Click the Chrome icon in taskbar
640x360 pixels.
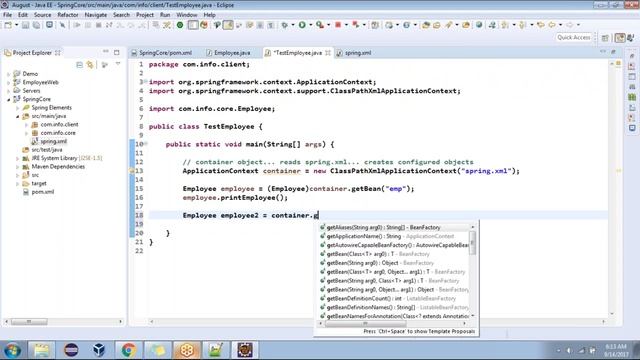129,350
